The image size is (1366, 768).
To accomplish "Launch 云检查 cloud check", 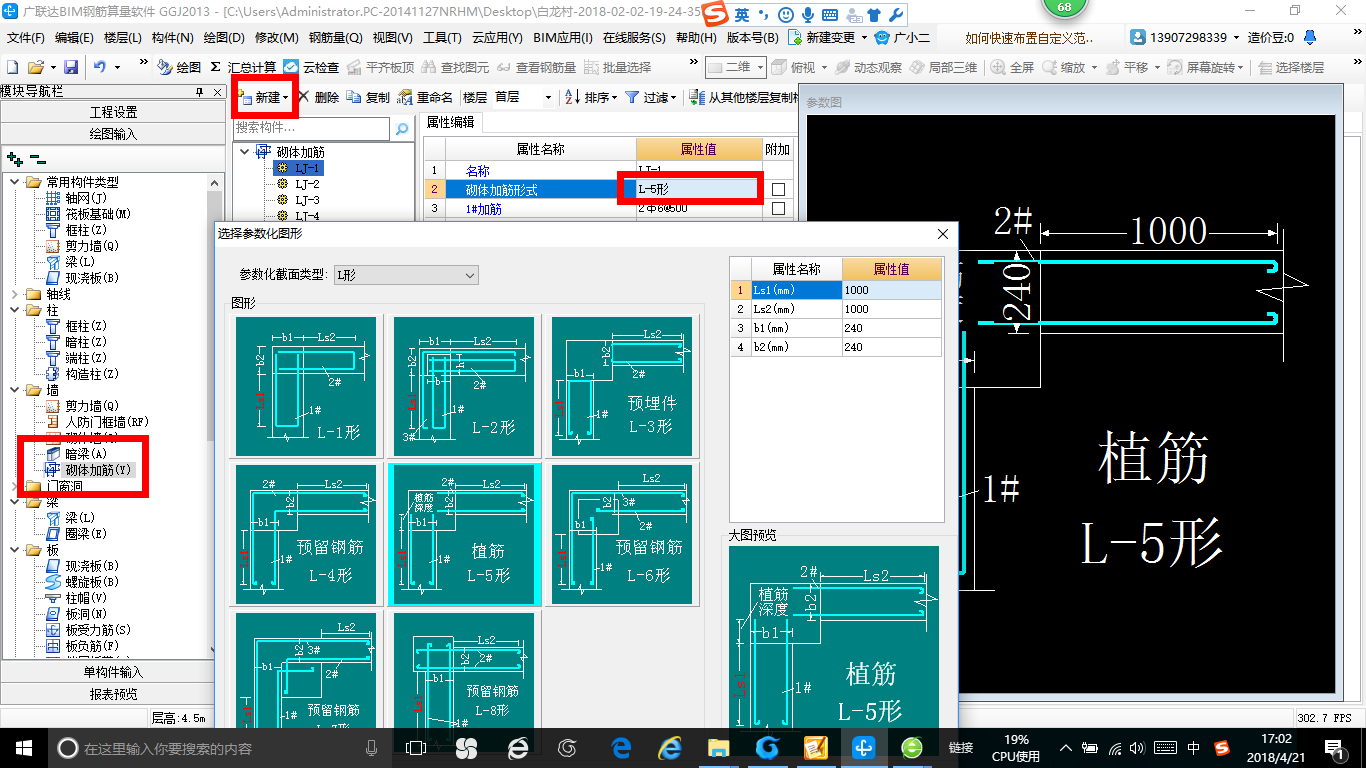I will click(311, 67).
